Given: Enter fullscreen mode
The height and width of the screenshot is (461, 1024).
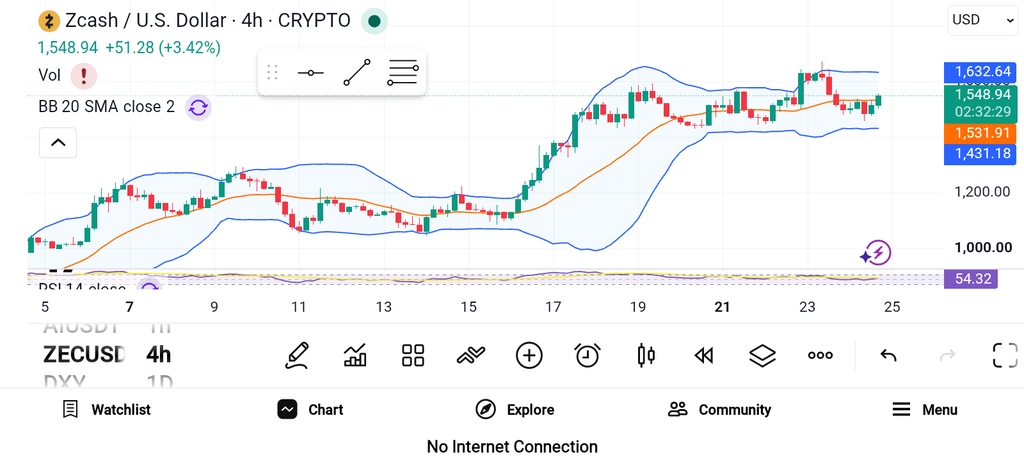Looking at the screenshot, I should (1005, 355).
